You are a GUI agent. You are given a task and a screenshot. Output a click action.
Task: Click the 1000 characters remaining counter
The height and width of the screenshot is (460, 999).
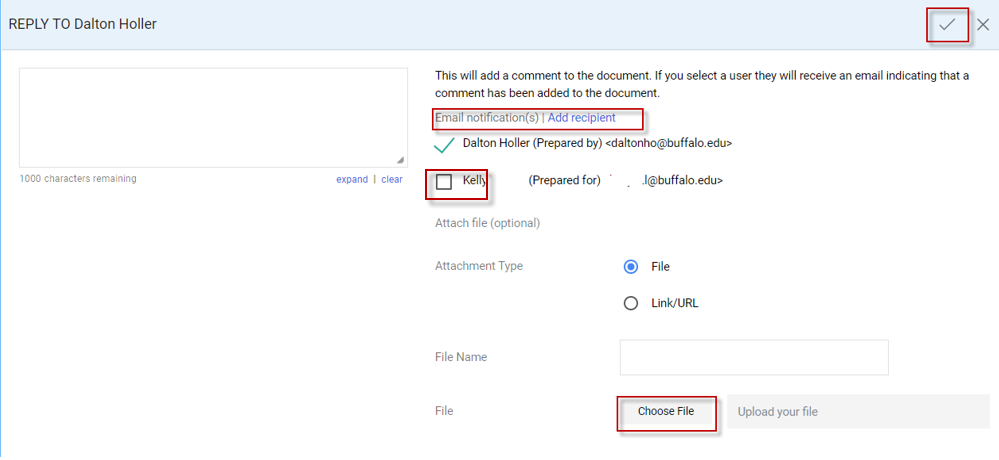click(x=78, y=179)
